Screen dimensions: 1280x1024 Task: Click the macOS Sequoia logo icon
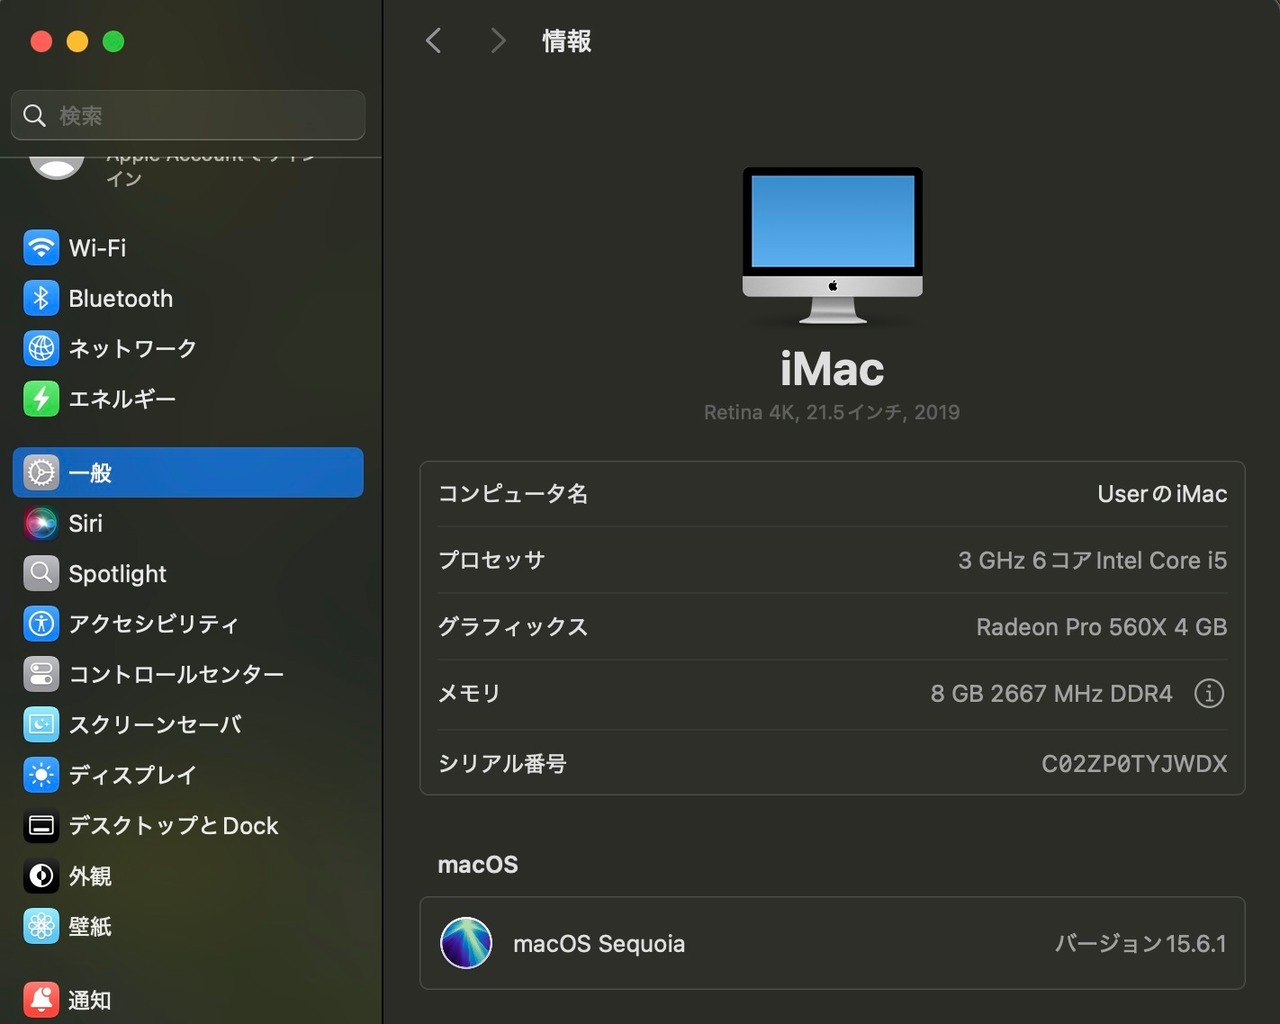(x=466, y=943)
